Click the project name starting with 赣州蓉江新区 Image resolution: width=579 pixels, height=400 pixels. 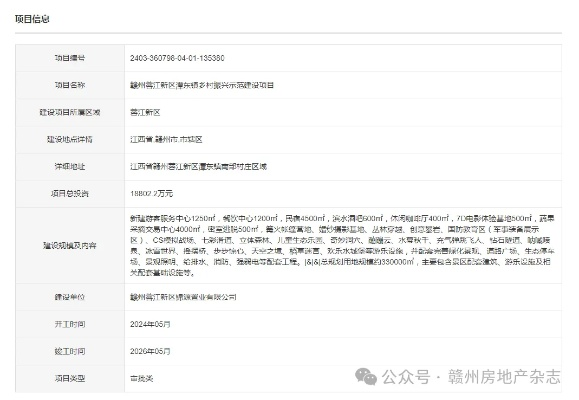coord(202,85)
